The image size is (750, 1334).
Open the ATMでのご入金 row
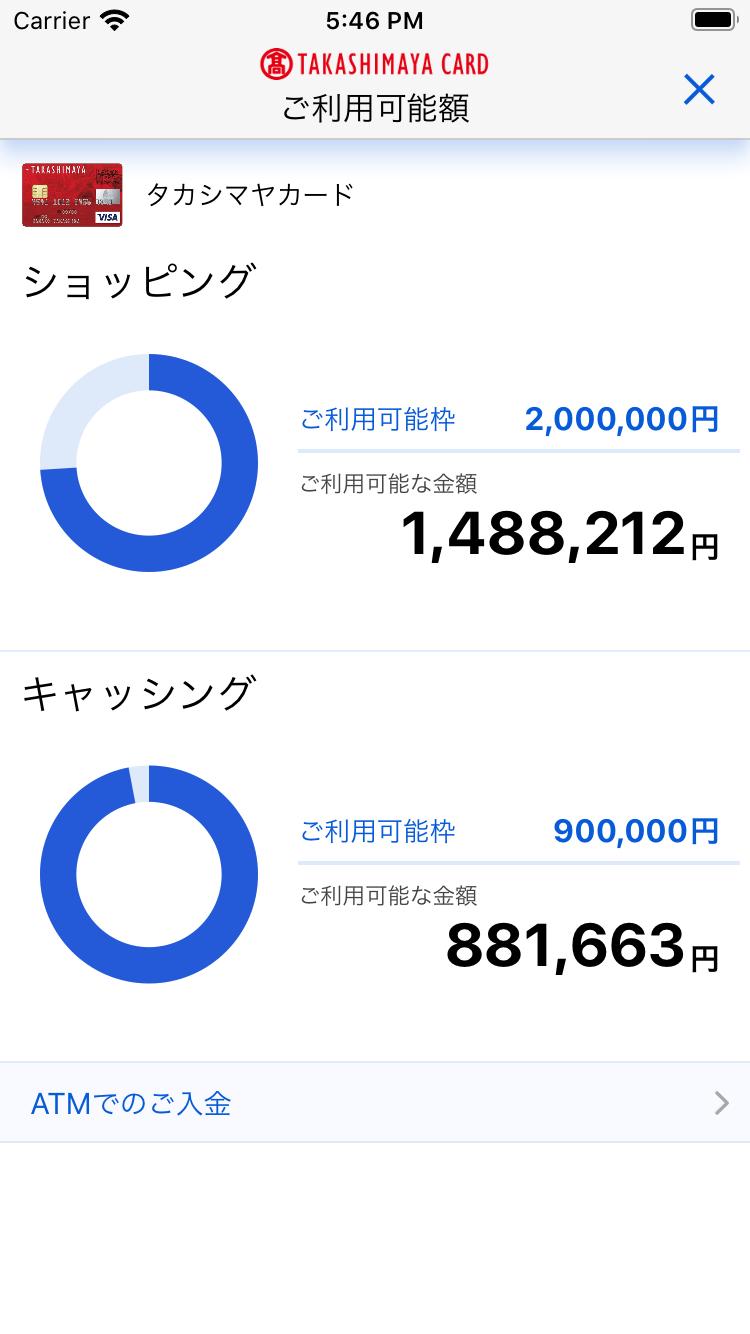(x=375, y=1103)
